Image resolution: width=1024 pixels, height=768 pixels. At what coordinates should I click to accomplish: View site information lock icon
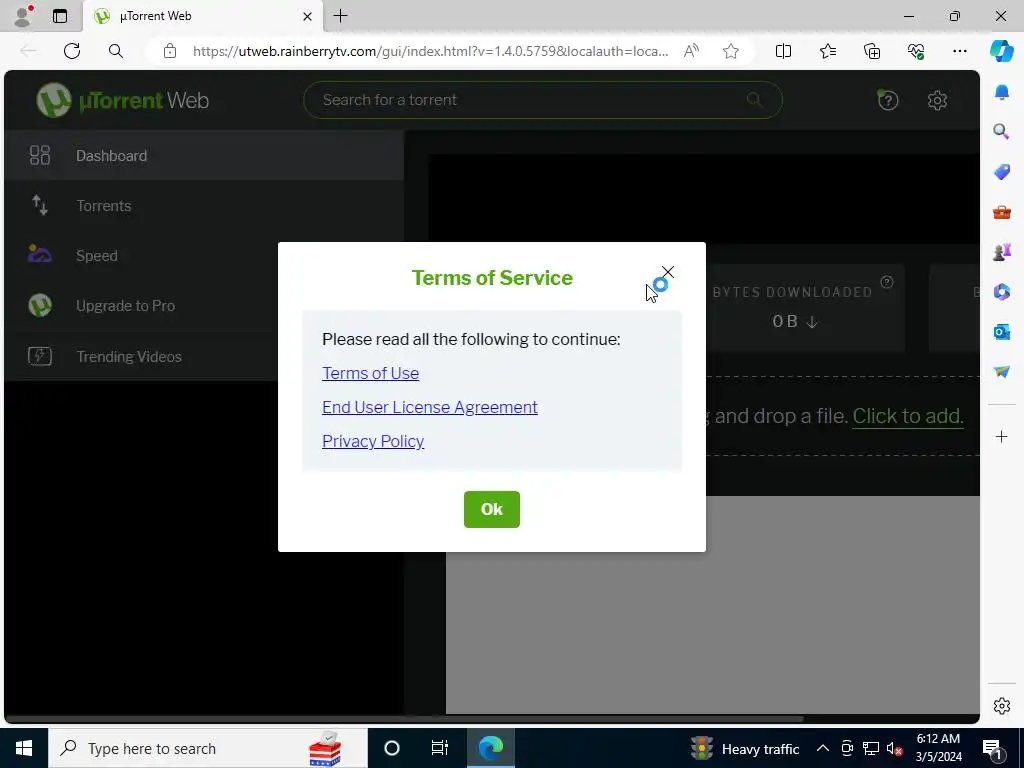[x=170, y=51]
